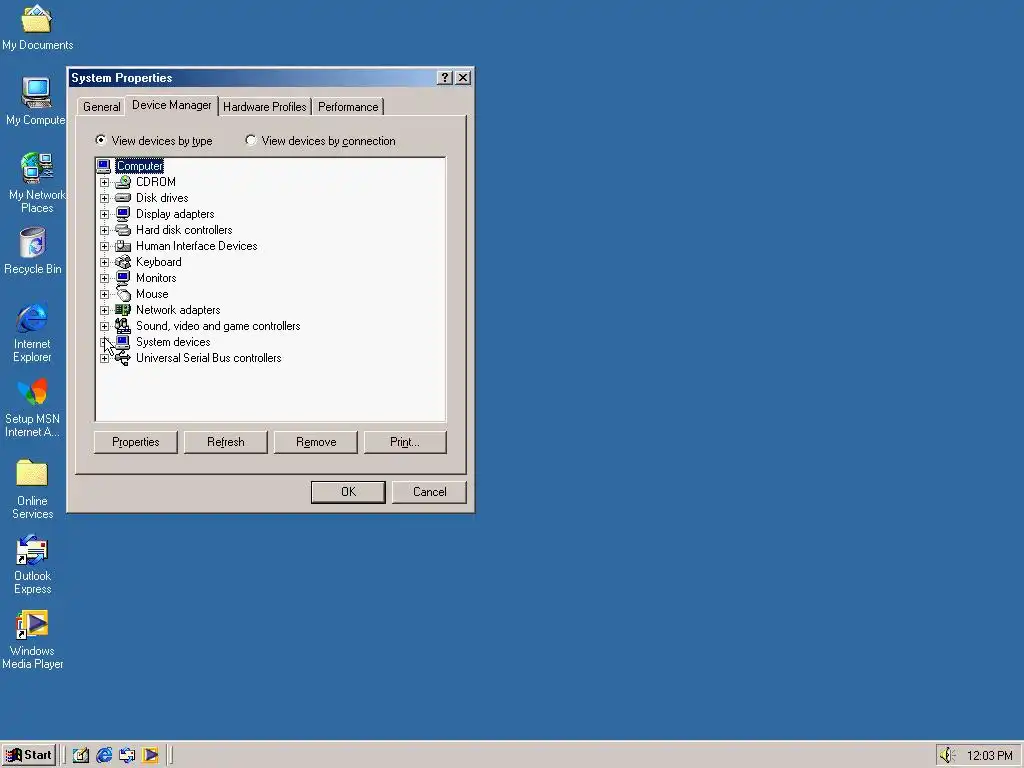Click the Mouse device icon
This screenshot has height=768, width=1024.
[123, 294]
